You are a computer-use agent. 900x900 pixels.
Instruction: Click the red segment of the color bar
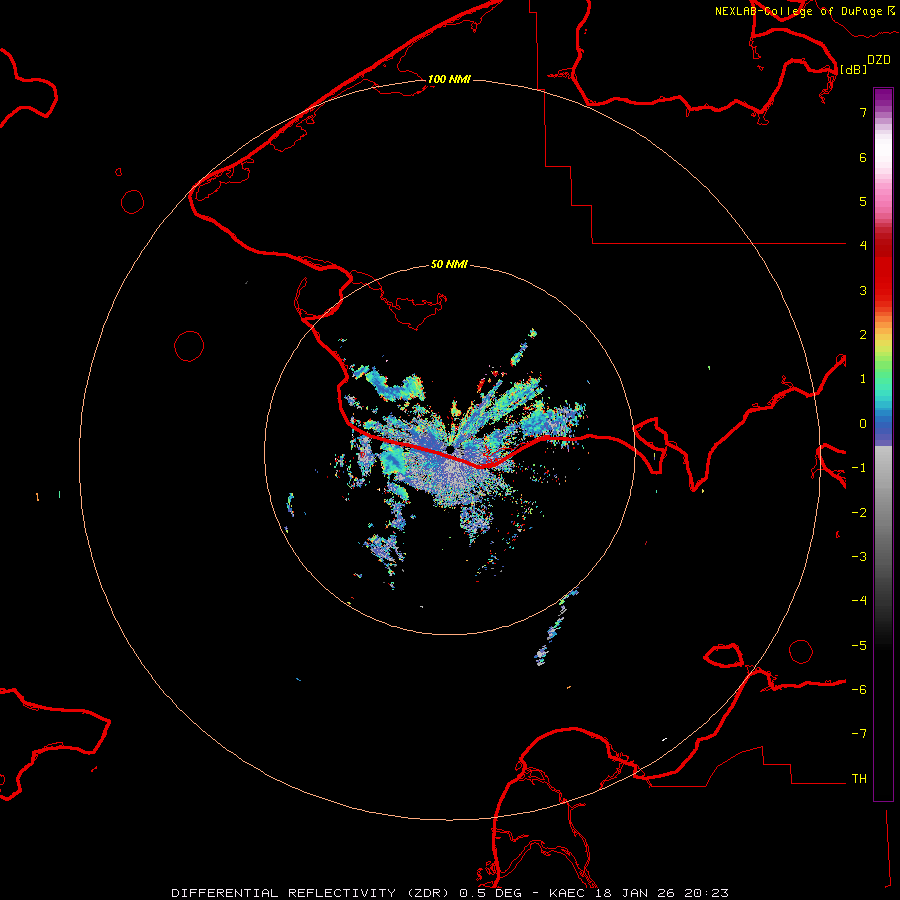click(883, 270)
